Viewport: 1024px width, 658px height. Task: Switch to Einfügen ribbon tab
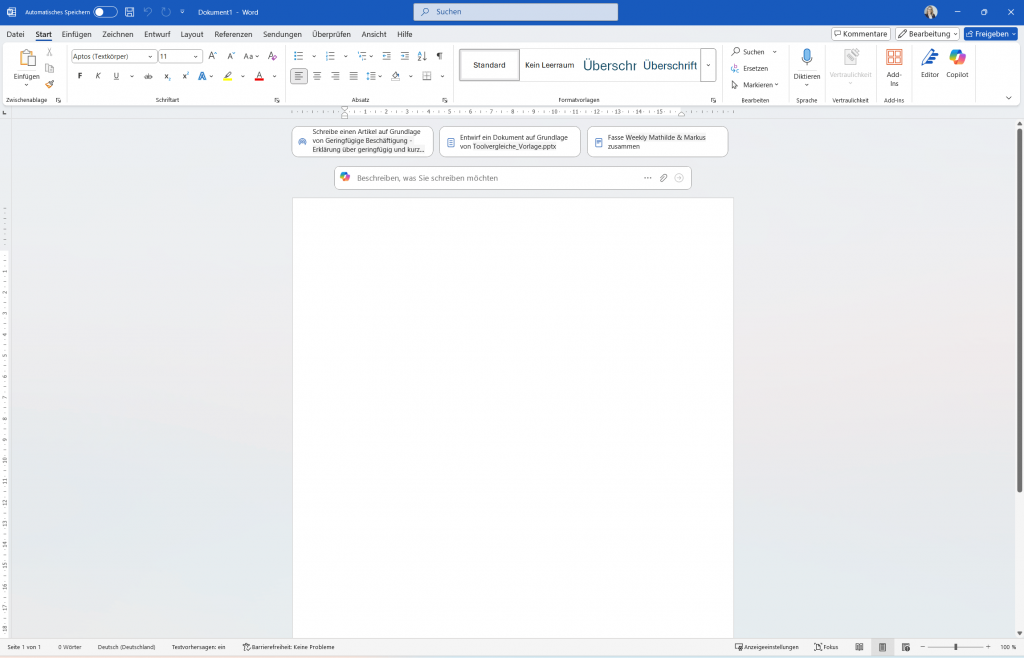[76, 34]
